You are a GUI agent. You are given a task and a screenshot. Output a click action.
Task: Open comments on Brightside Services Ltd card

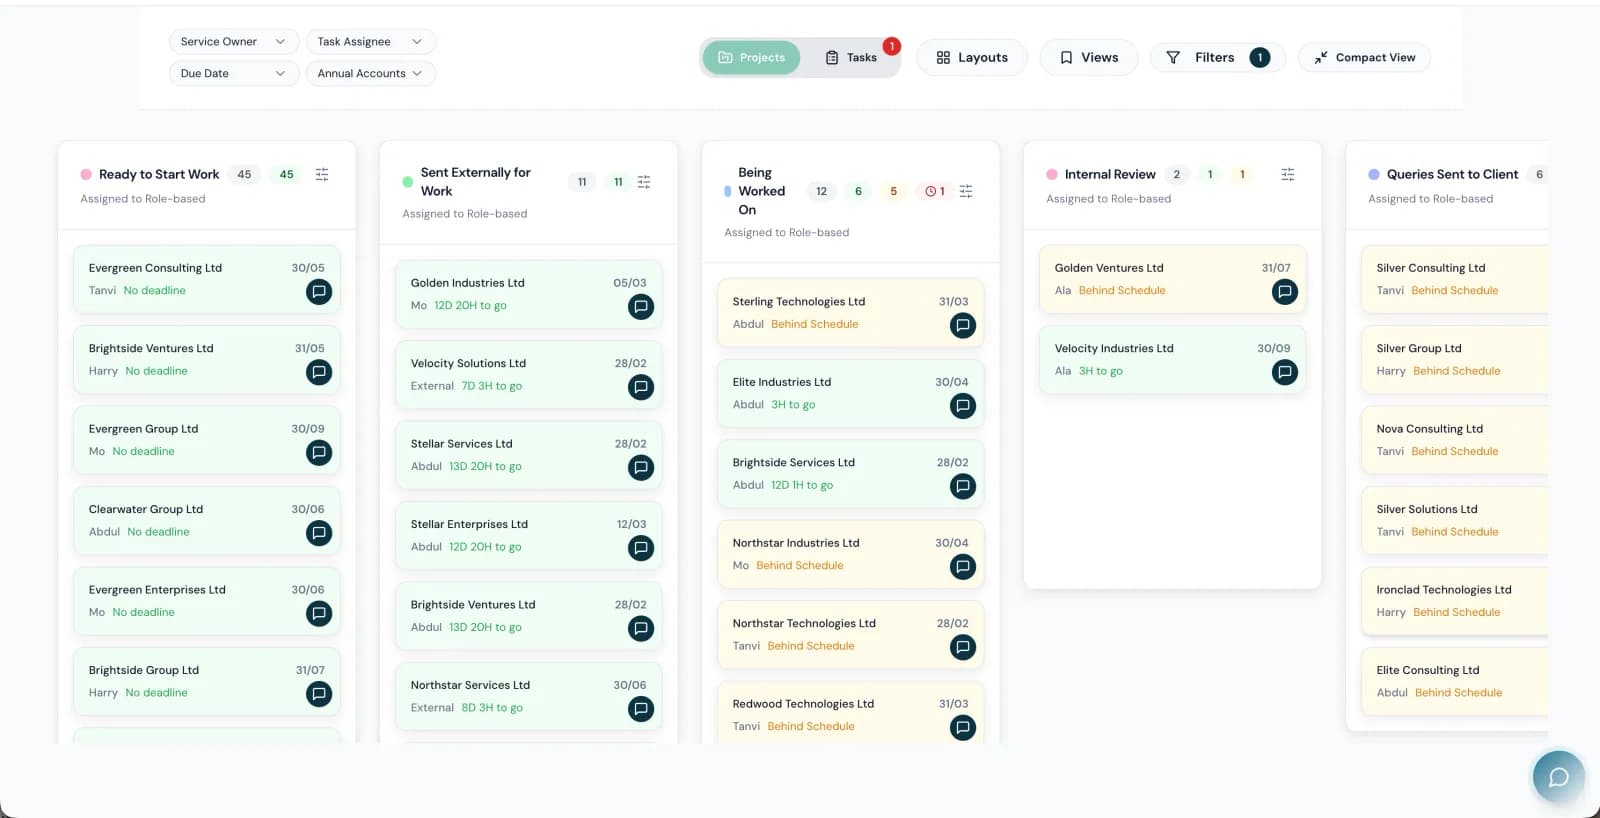(963, 486)
